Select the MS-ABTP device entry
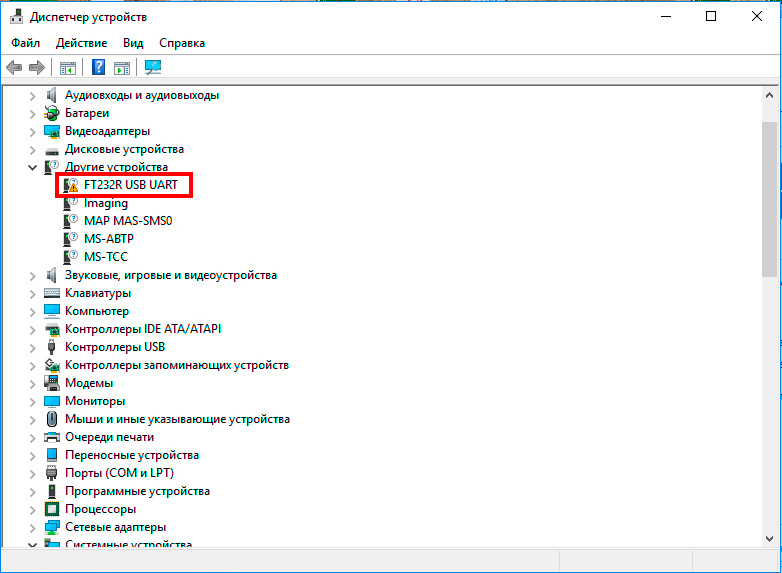The width and height of the screenshot is (782, 573). click(x=109, y=239)
